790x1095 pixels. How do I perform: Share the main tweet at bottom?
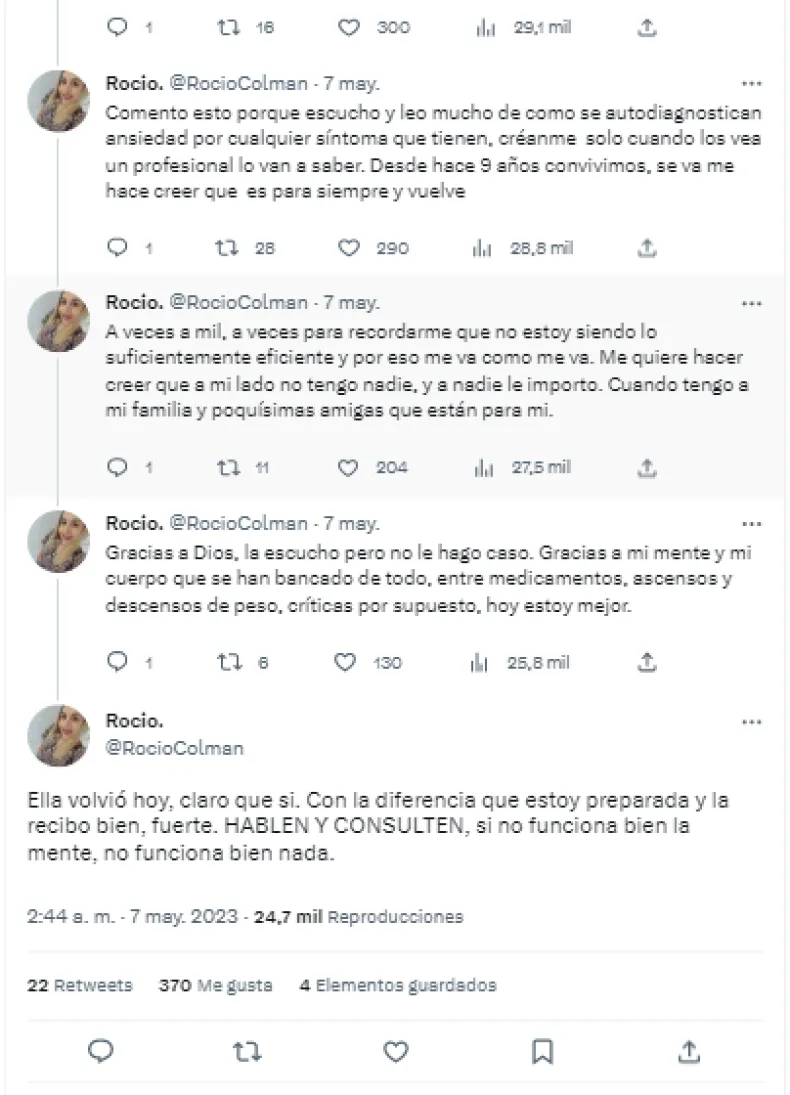[x=689, y=1050]
